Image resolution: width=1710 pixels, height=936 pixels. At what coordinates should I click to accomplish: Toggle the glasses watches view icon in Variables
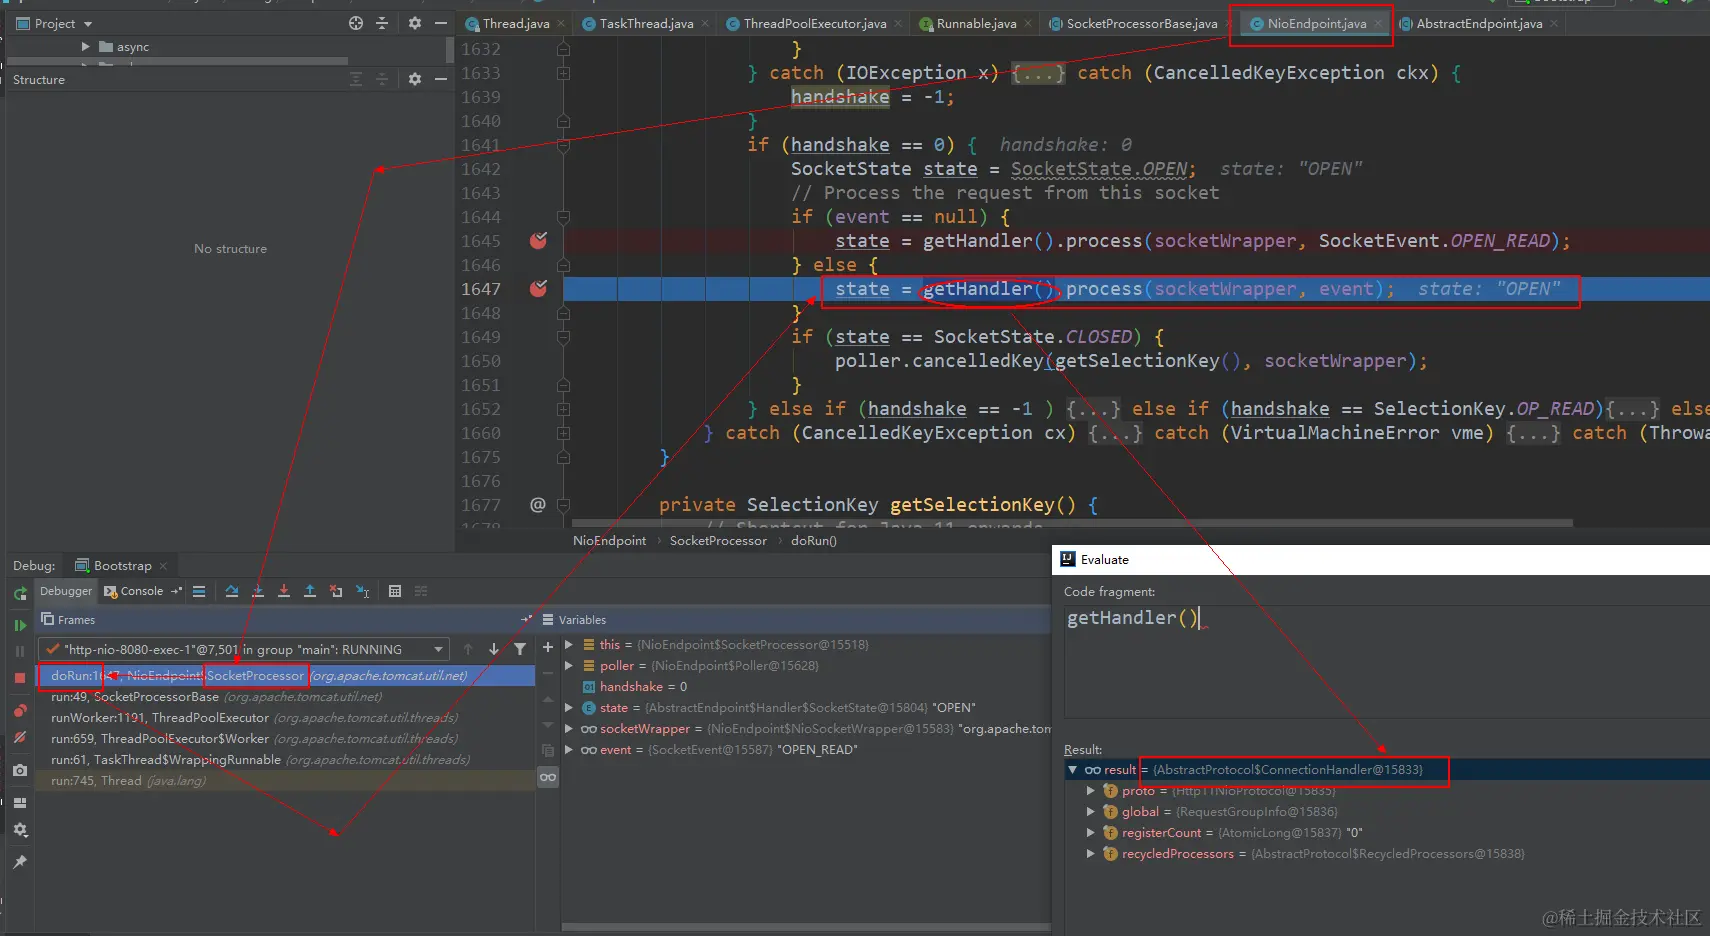[x=548, y=777]
